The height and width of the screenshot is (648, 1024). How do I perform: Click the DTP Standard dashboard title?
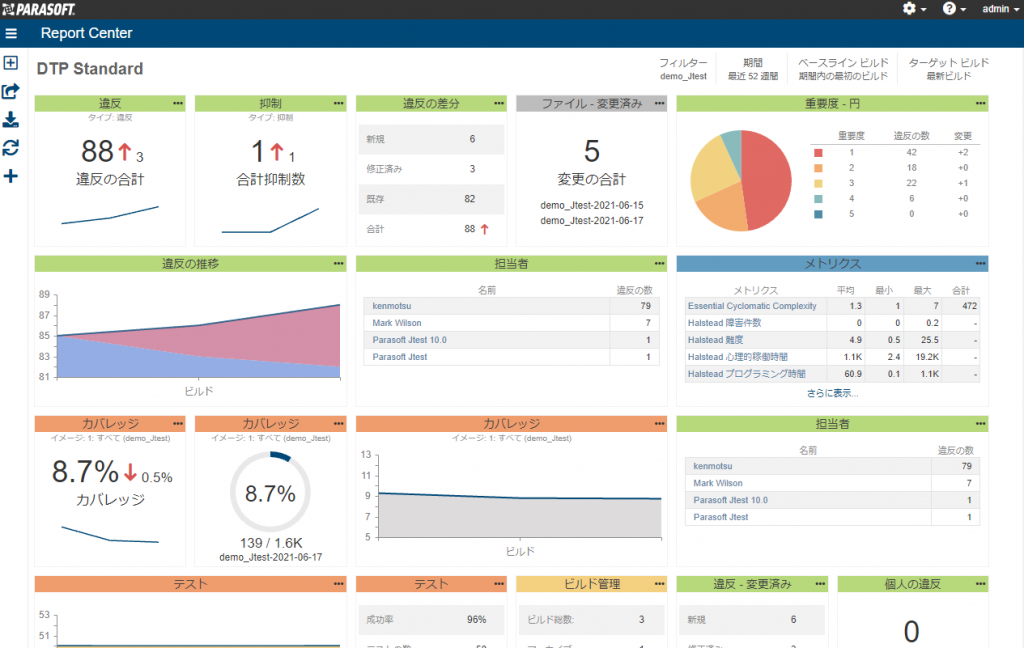pyautogui.click(x=89, y=69)
